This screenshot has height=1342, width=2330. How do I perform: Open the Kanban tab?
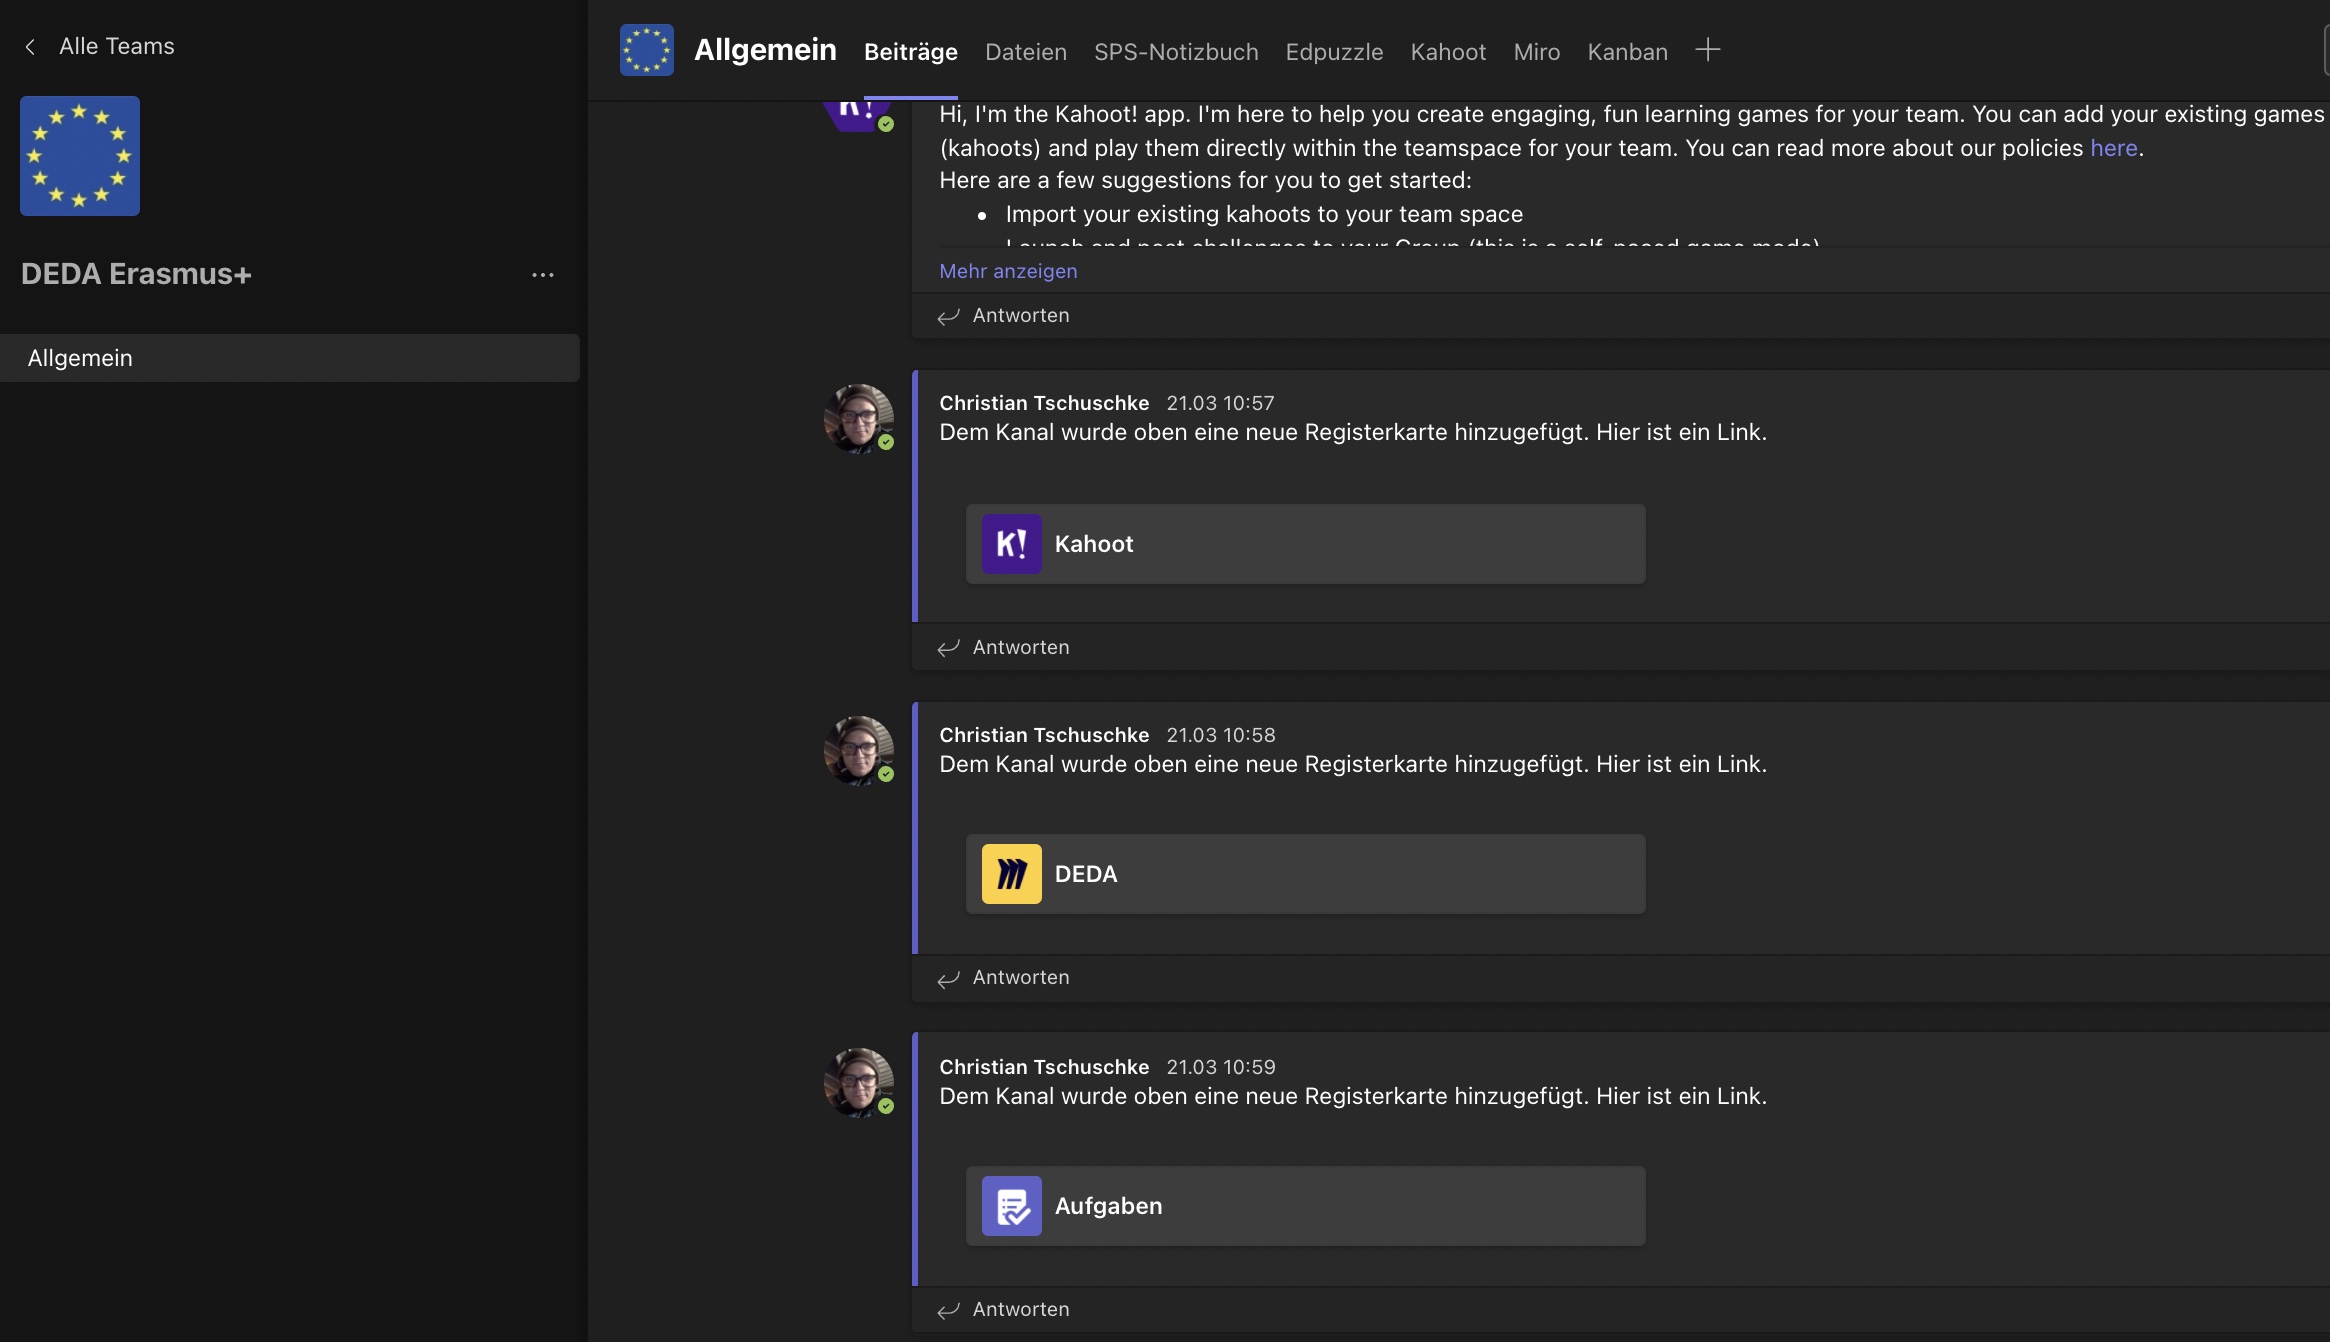coord(1627,52)
